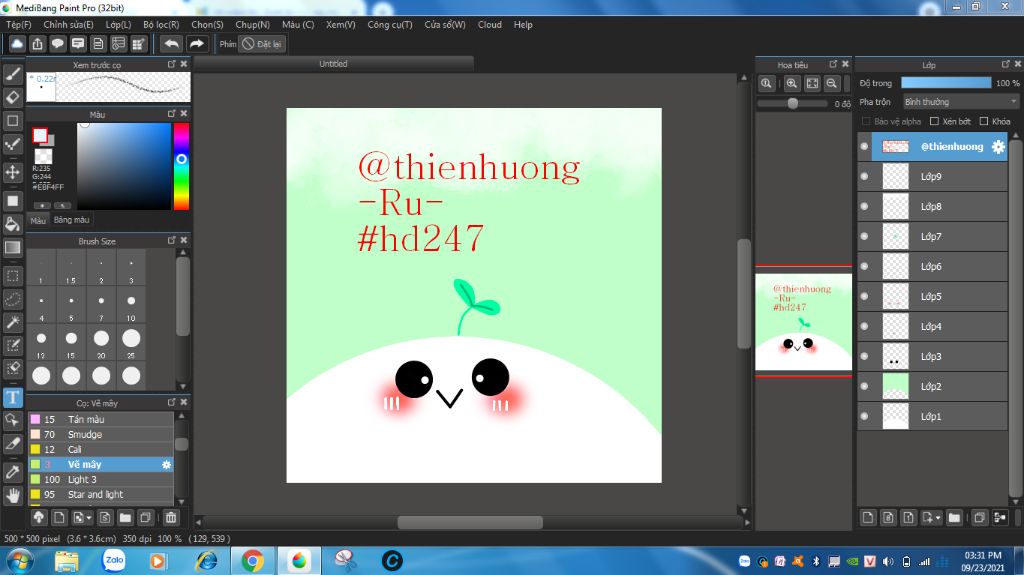
Task: Hide the Lớp5 layer
Action: (x=865, y=296)
